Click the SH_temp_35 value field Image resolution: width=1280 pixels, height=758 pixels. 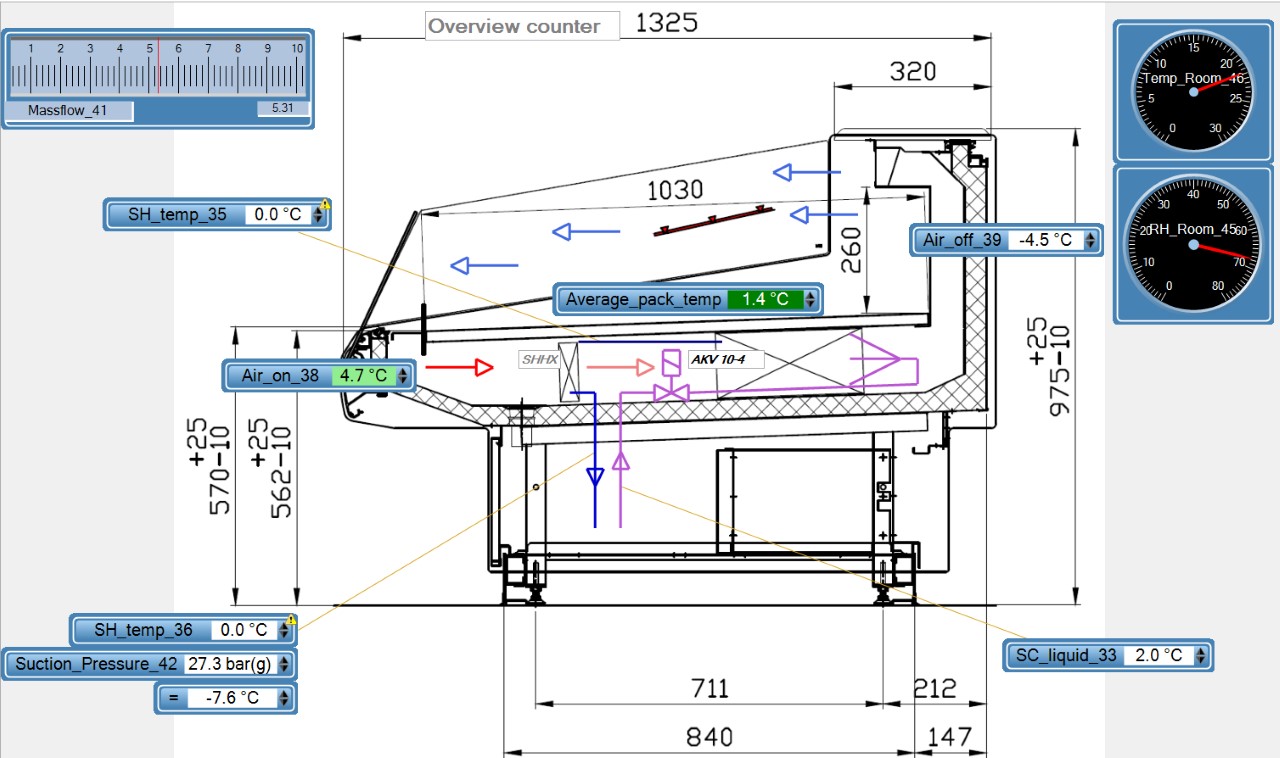pos(277,214)
